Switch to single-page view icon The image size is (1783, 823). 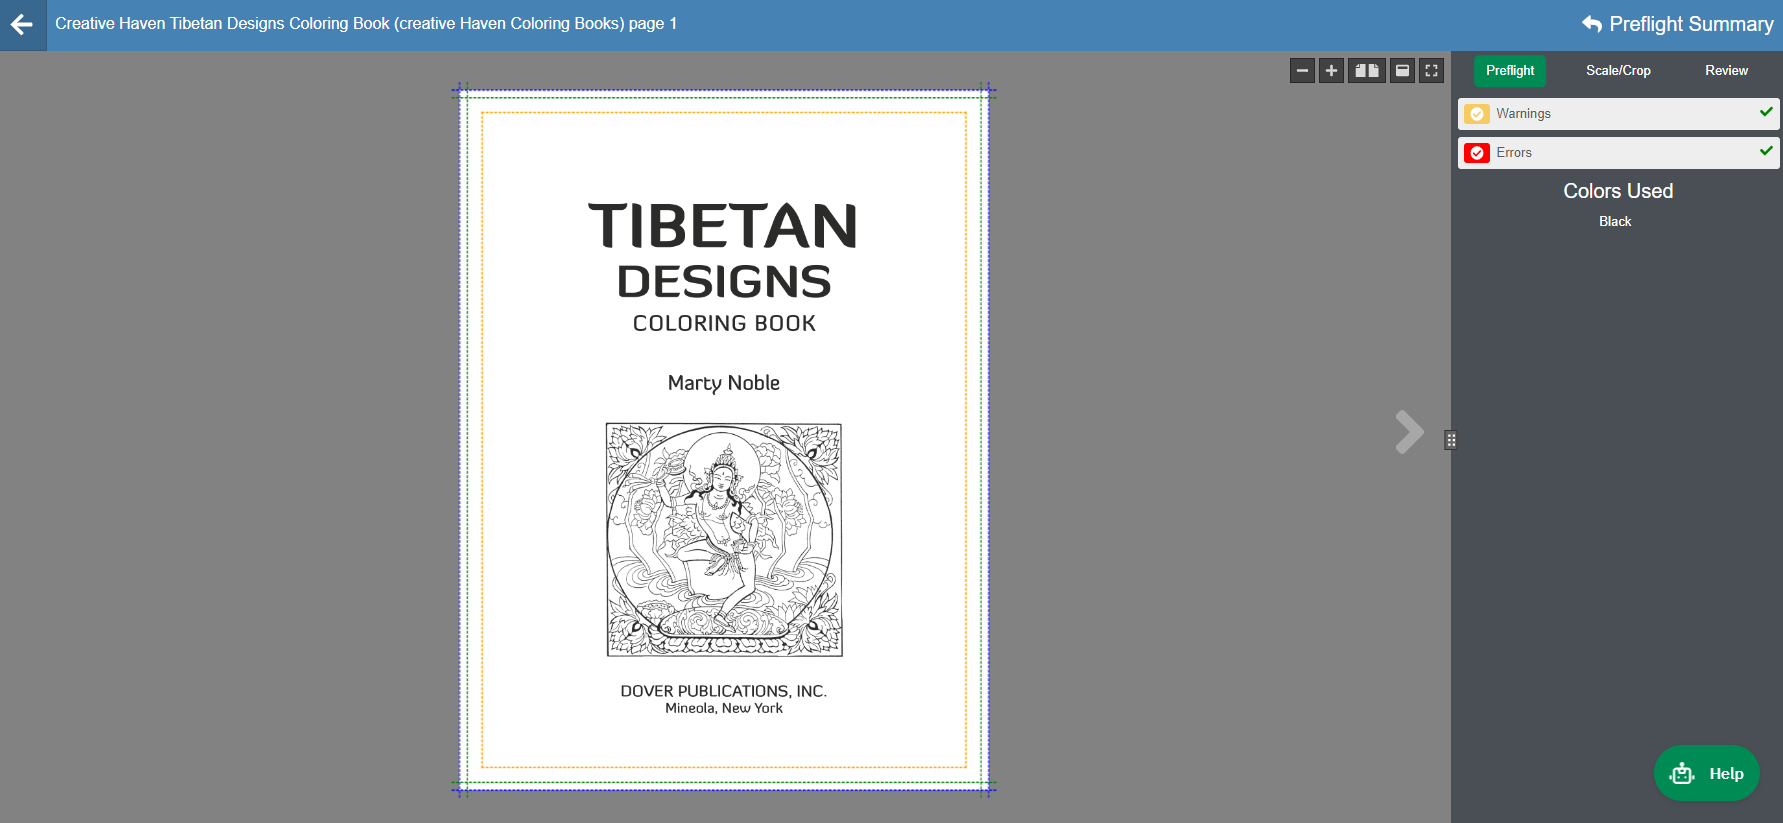(1402, 71)
